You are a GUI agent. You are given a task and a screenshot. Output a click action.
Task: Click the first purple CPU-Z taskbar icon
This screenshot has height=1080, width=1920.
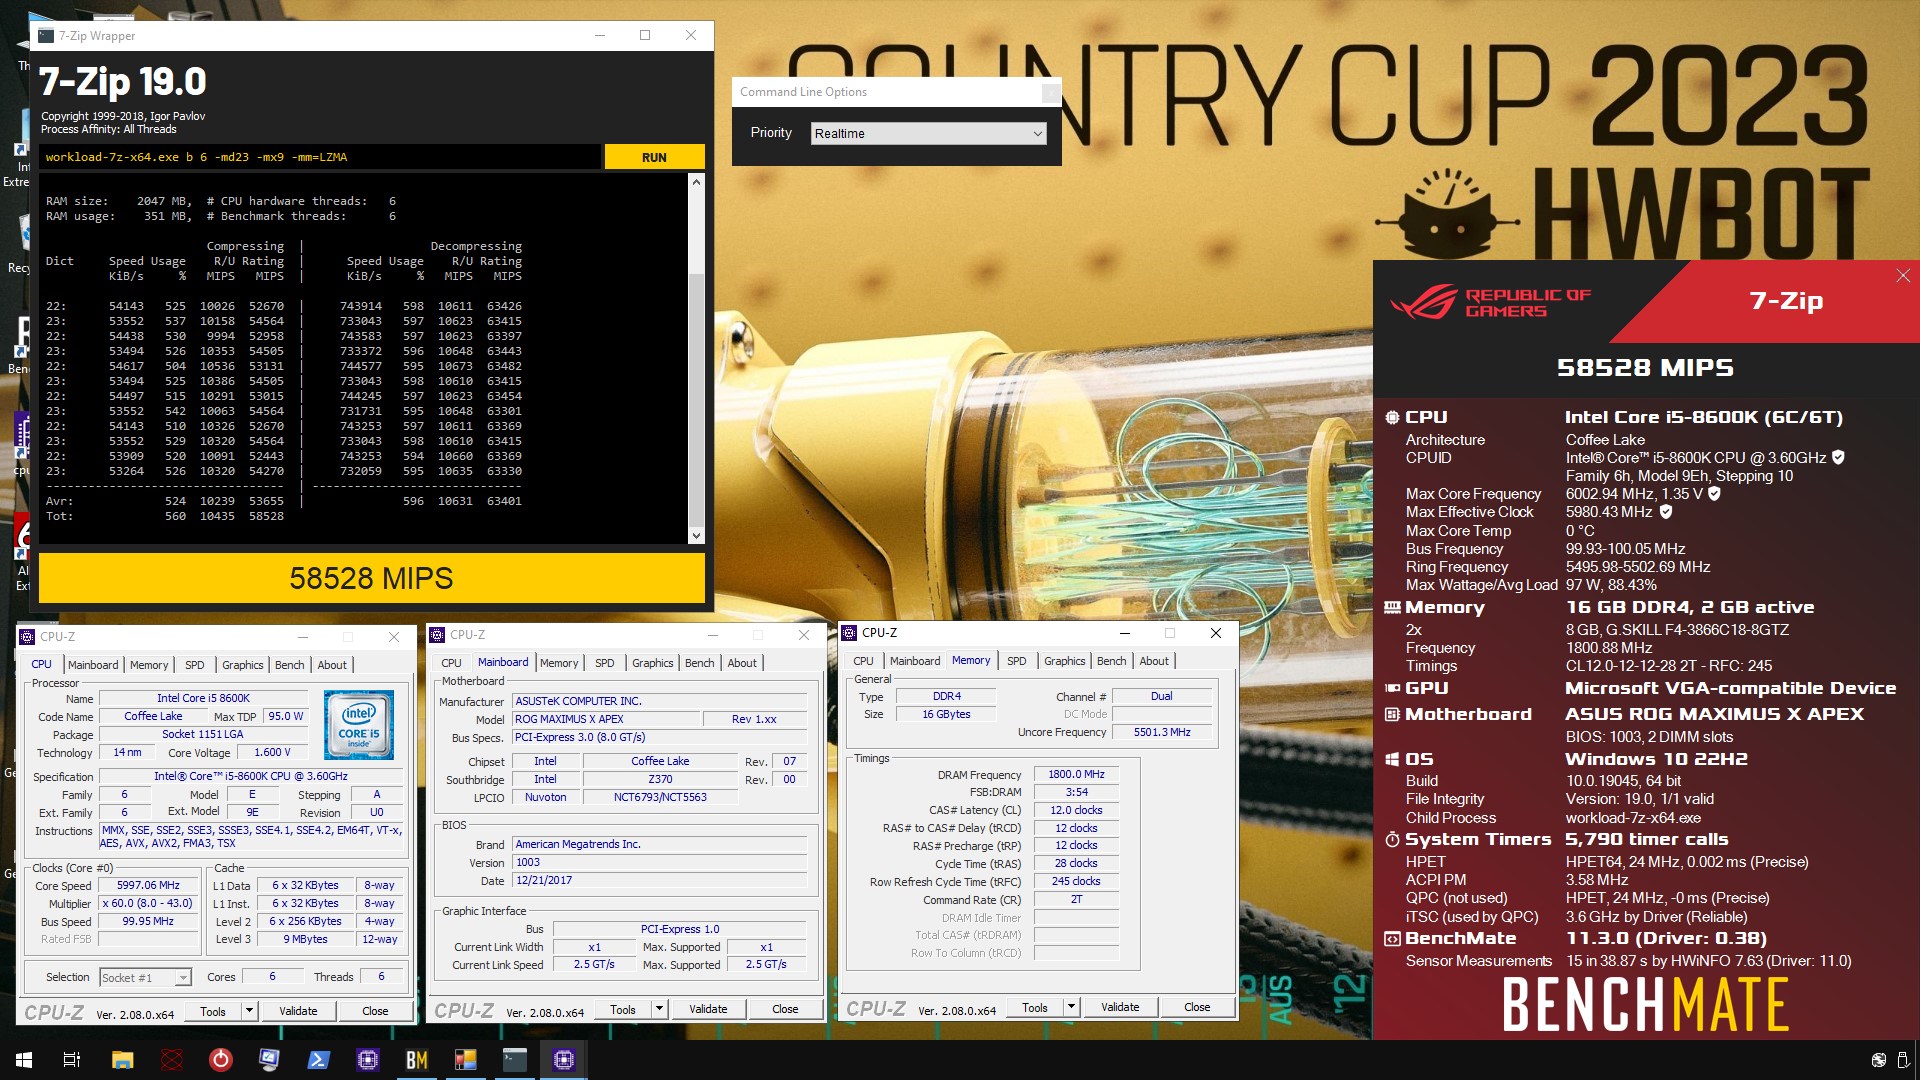(367, 1060)
